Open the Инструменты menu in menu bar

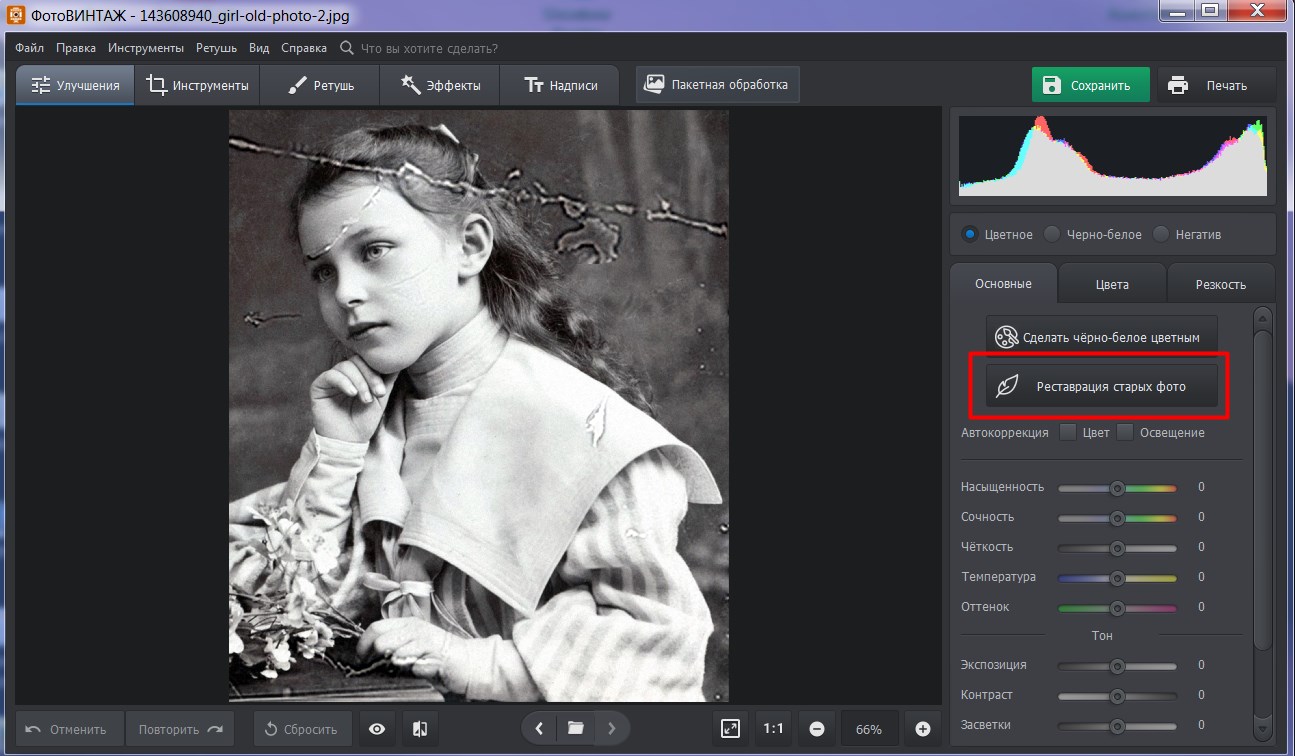click(146, 48)
